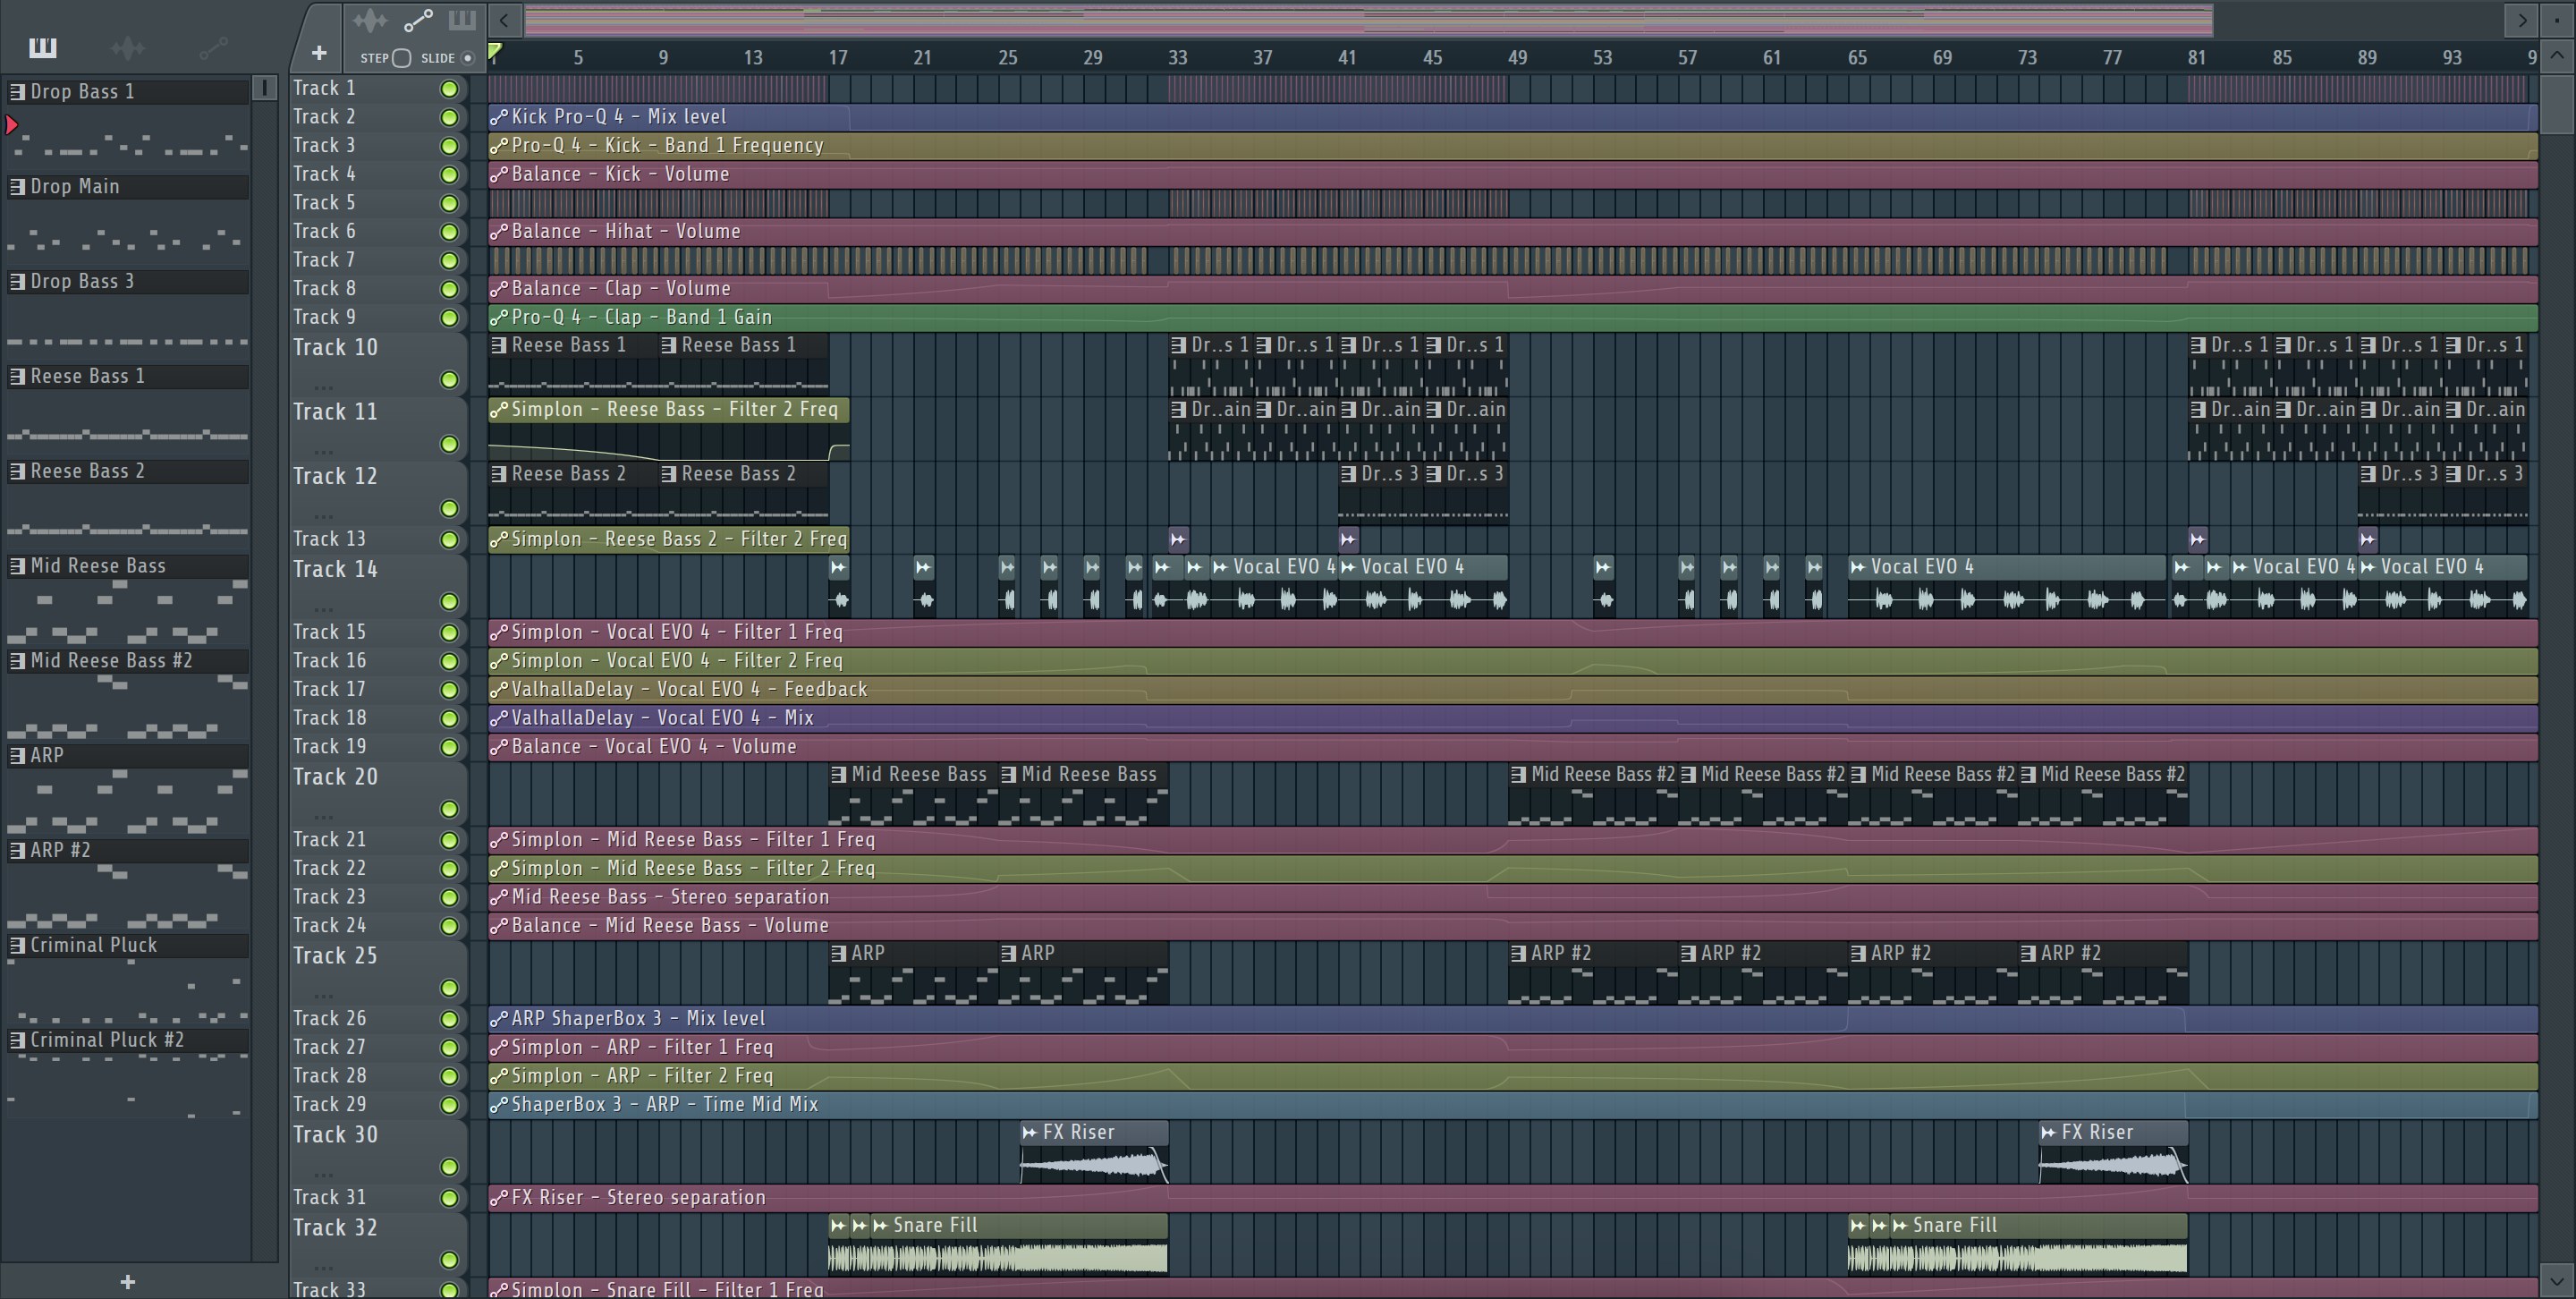Viewport: 2576px width, 1299px height.
Task: Mute Track 25 via its green LED
Action: (450, 988)
